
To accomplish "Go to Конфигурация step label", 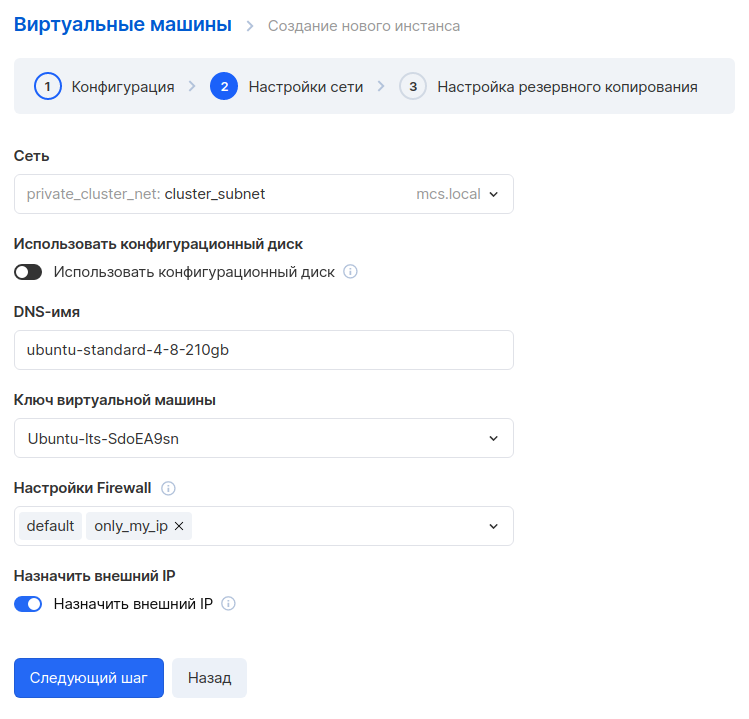I will [123, 87].
